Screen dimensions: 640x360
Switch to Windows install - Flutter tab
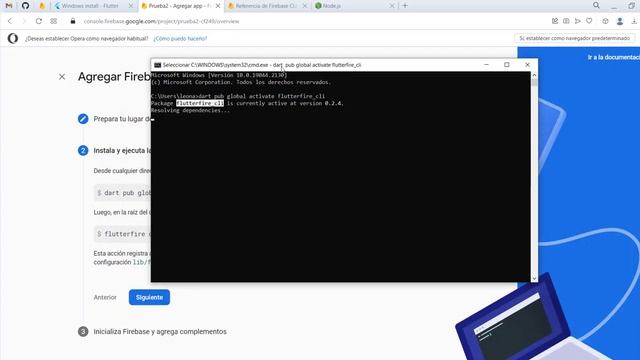(x=90, y=6)
